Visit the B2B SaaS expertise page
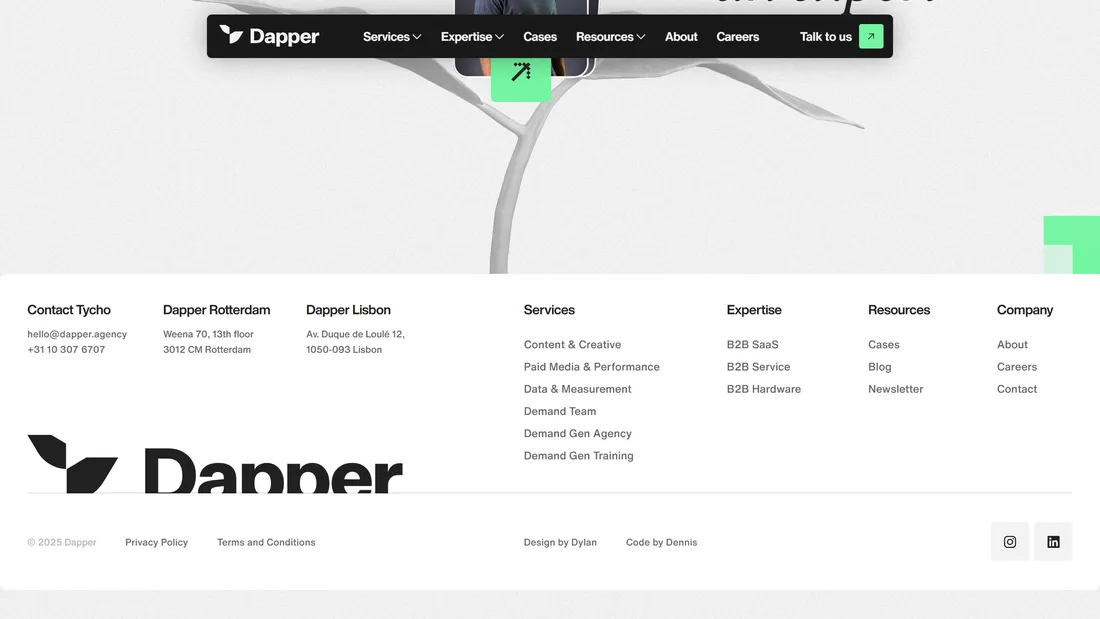 pos(752,345)
